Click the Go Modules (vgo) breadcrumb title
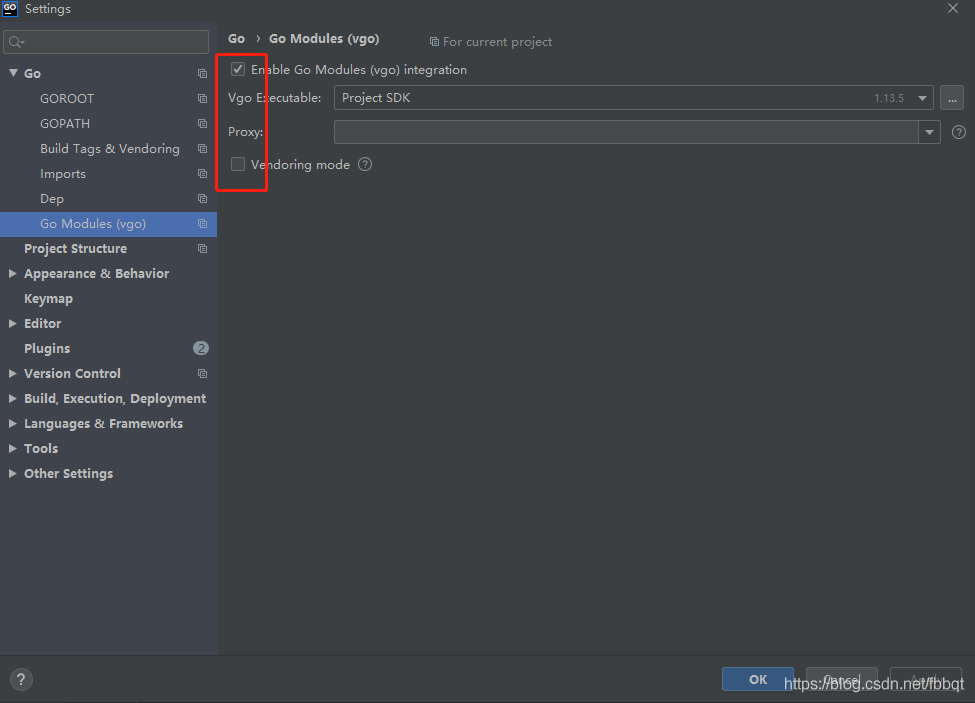The width and height of the screenshot is (975, 703). tap(324, 39)
